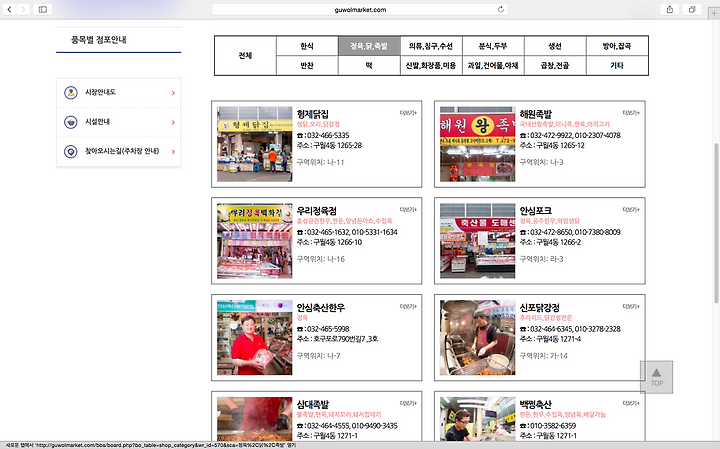
Task: Click the 신포닭강정 shop title
Action: click(x=540, y=308)
